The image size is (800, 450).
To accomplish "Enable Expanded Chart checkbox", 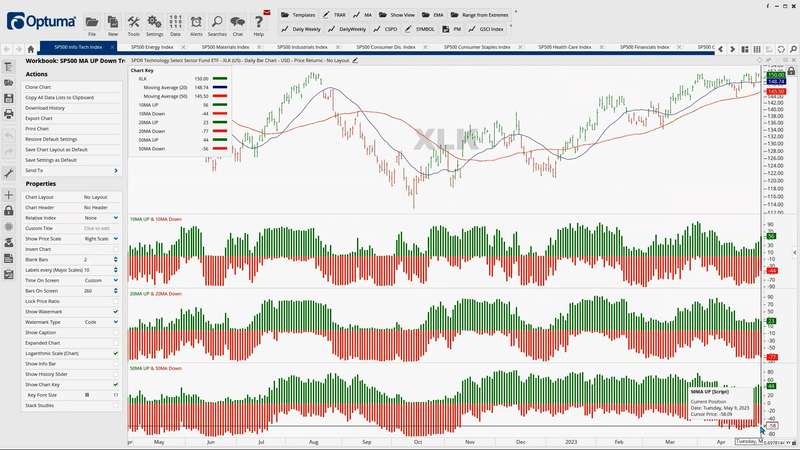I will pos(116,343).
